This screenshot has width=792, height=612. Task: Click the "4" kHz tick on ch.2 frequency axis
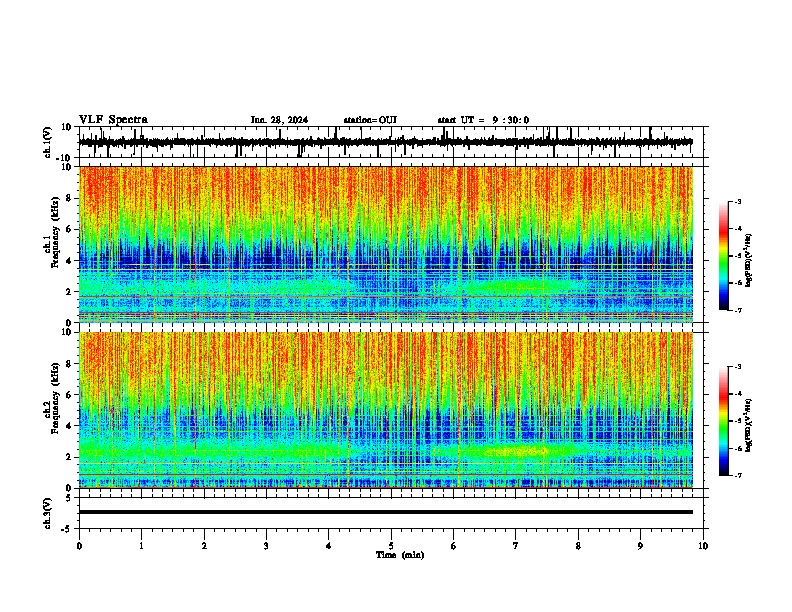click(69, 426)
